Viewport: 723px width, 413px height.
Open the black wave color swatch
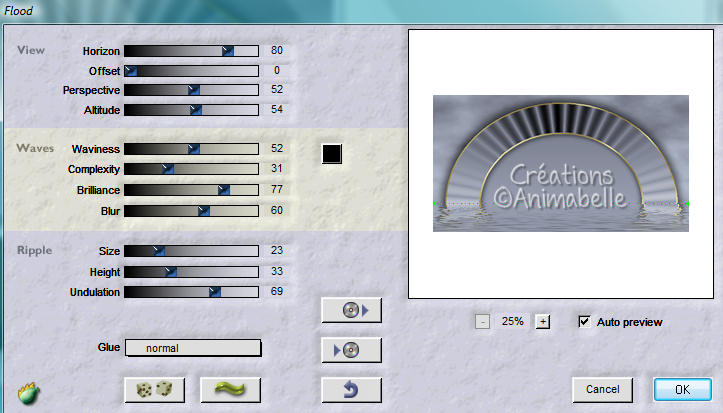pyautogui.click(x=332, y=153)
